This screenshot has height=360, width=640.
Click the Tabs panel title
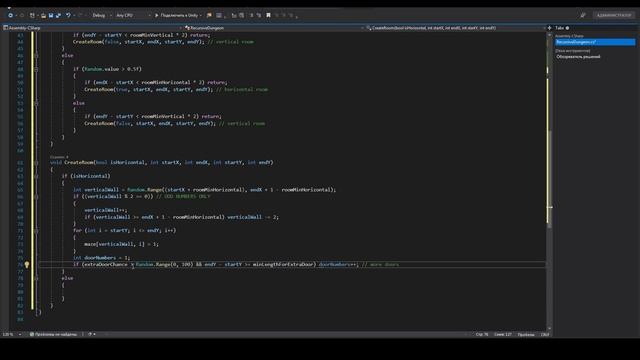click(x=559, y=28)
